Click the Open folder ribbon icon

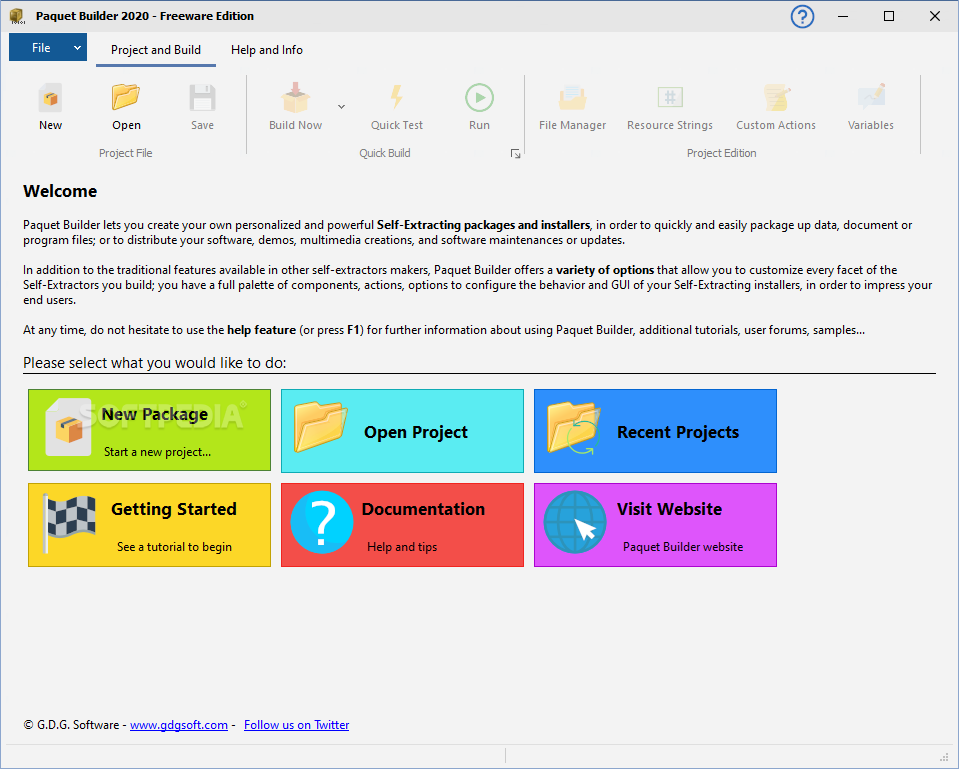click(x=126, y=97)
